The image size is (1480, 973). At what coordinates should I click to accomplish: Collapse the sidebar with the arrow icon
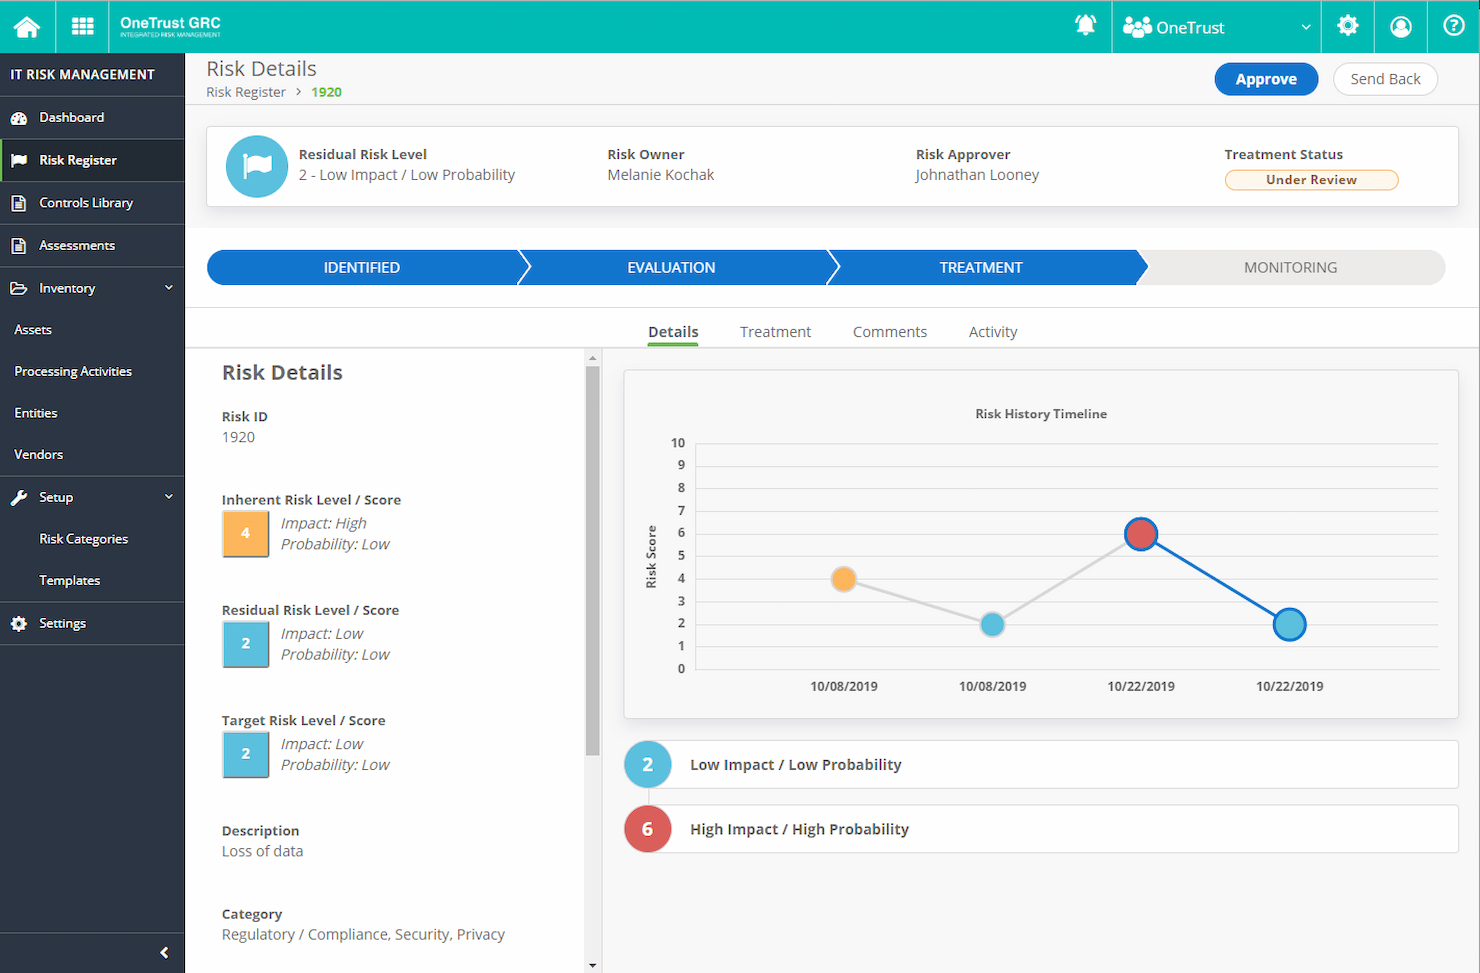coord(164,953)
